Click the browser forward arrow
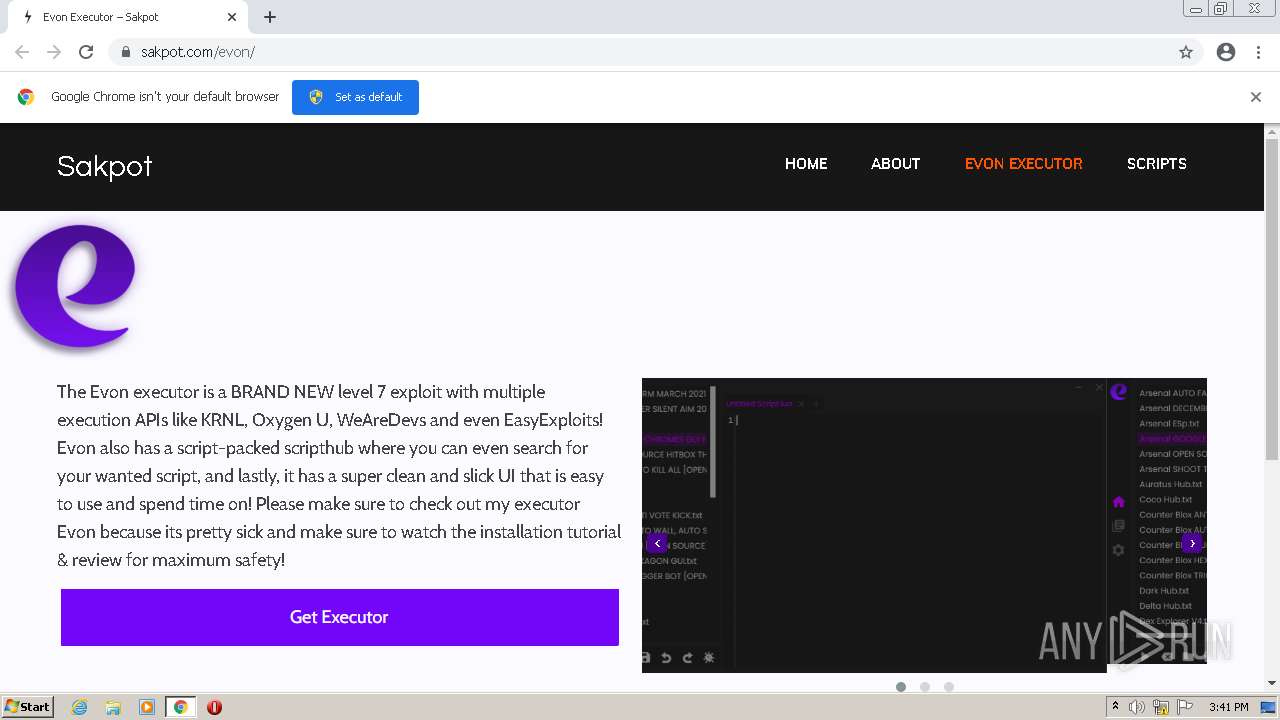Image resolution: width=1280 pixels, height=720 pixels. pyautogui.click(x=54, y=52)
